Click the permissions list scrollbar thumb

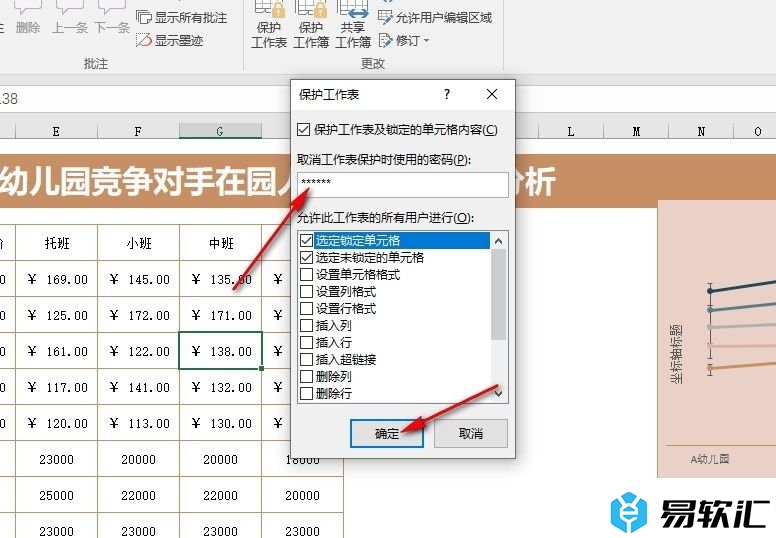coord(499,294)
